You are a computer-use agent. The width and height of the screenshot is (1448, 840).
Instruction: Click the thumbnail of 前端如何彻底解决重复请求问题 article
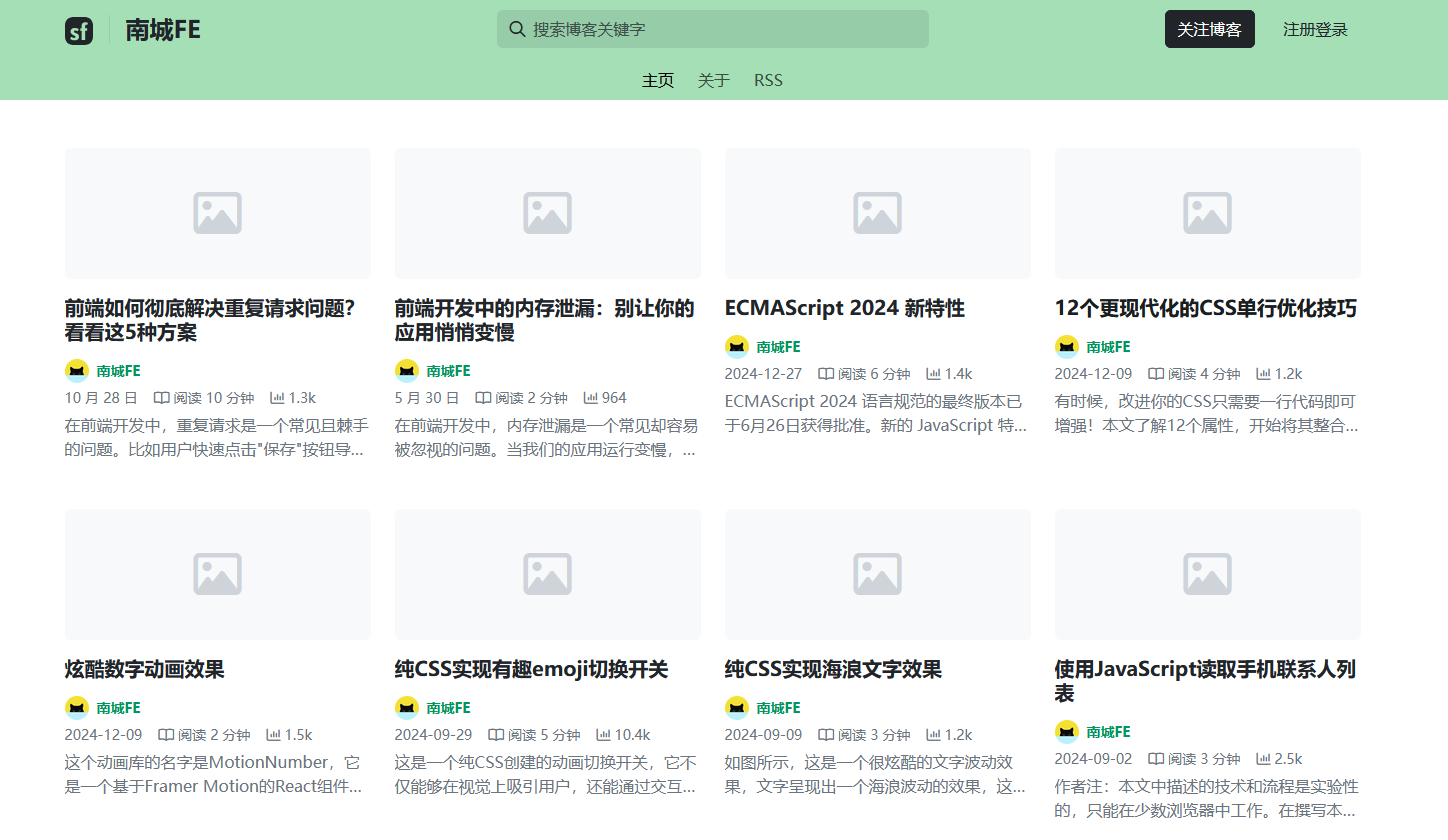217,213
